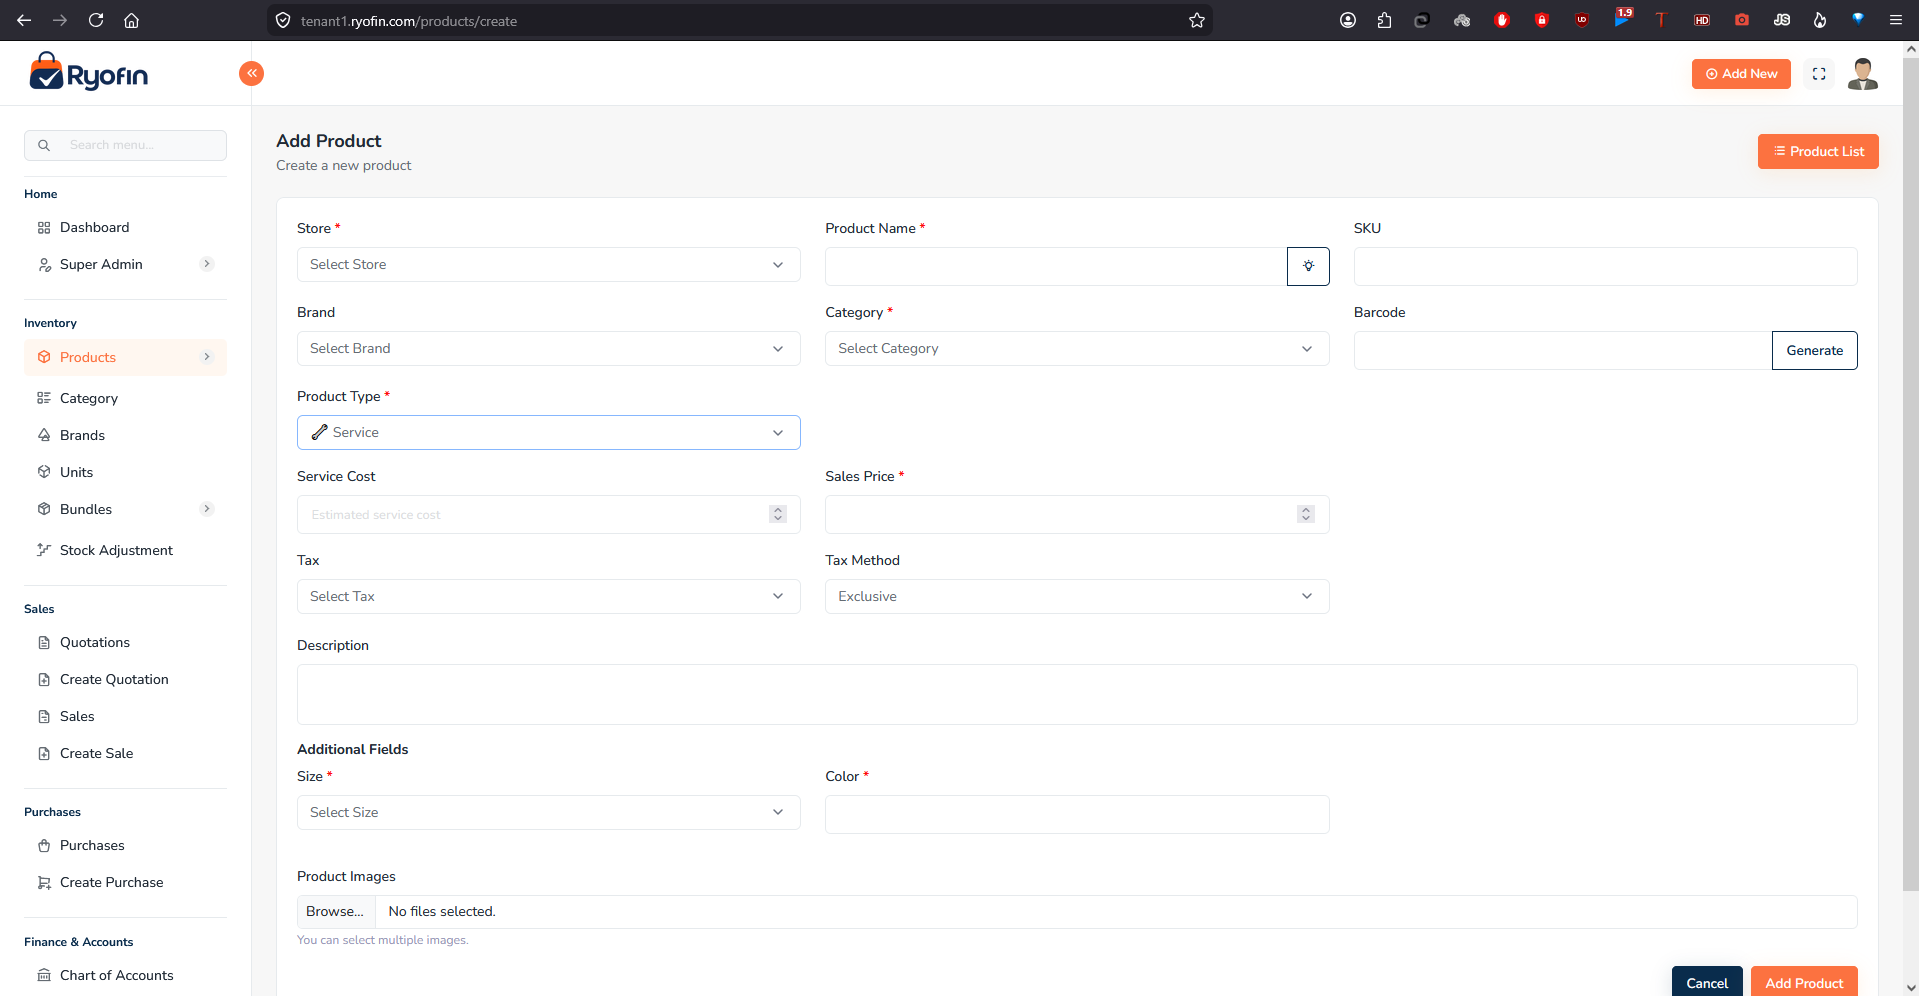Submit with the Add Product button
The image size is (1919, 996).
[x=1804, y=982]
